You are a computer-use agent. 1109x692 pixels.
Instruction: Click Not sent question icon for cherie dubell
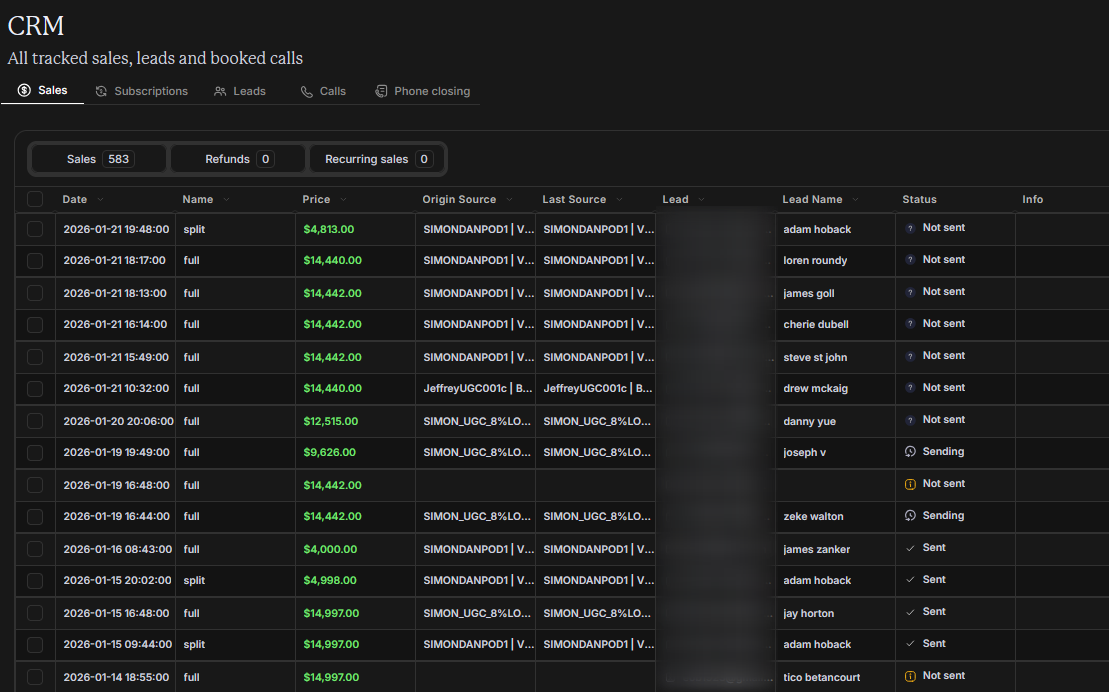click(x=910, y=323)
